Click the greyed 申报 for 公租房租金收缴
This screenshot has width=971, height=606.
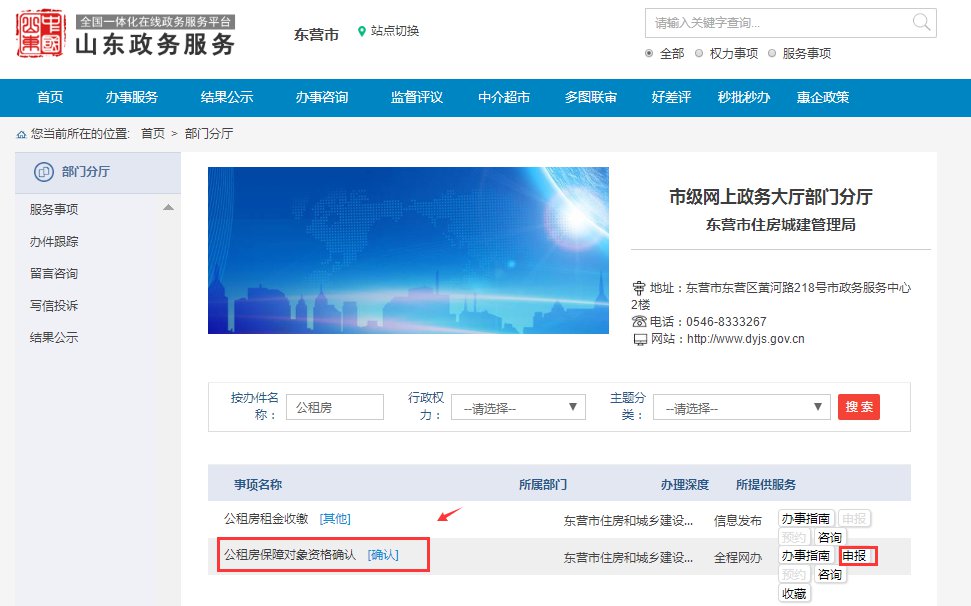tap(855, 519)
